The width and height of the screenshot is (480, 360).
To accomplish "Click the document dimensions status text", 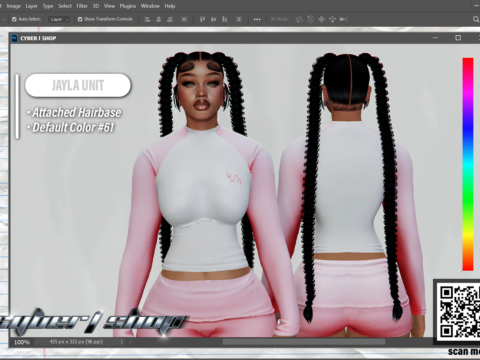I will [x=76, y=342].
